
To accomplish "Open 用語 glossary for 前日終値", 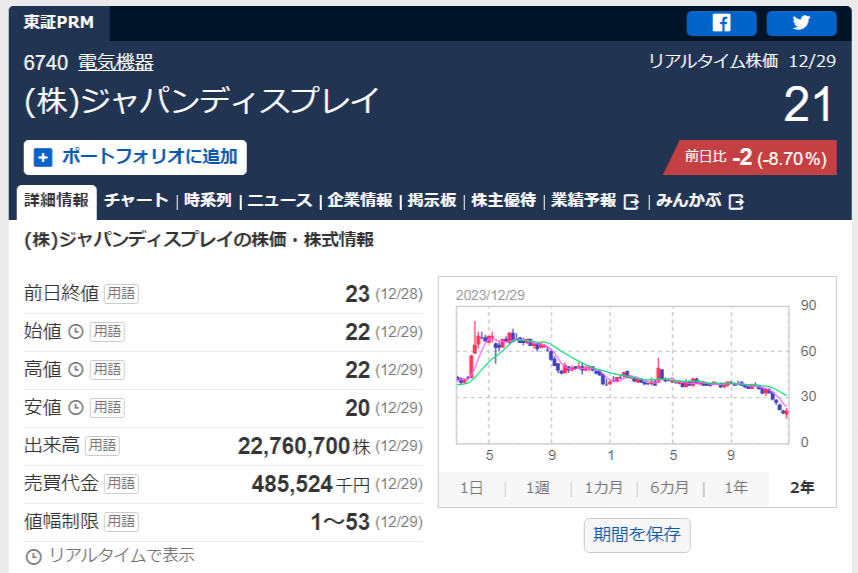I will [121, 294].
